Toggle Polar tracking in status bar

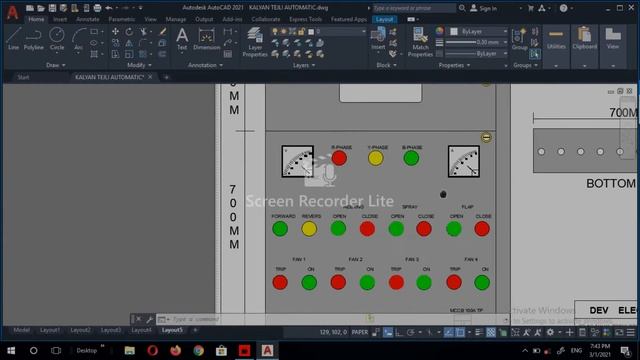pyautogui.click(x=410, y=333)
